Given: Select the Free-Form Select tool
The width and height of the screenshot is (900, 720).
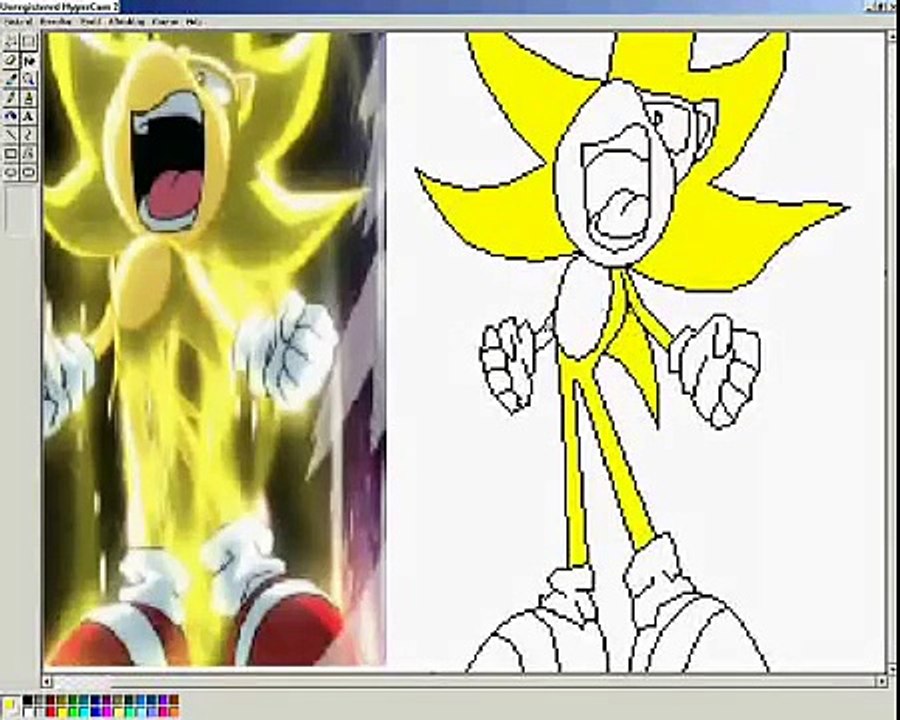Looking at the screenshot, I should click(x=11, y=41).
